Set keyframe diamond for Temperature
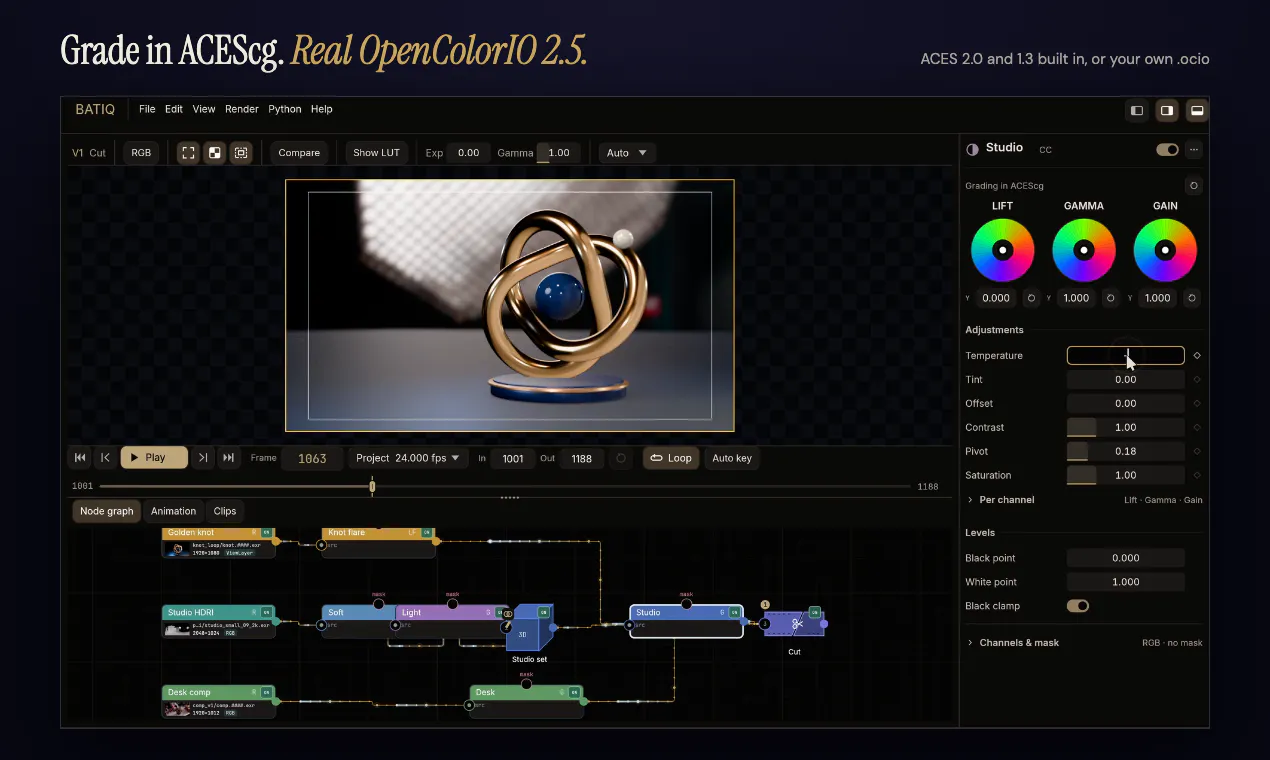The width and height of the screenshot is (1270, 760). (1197, 356)
